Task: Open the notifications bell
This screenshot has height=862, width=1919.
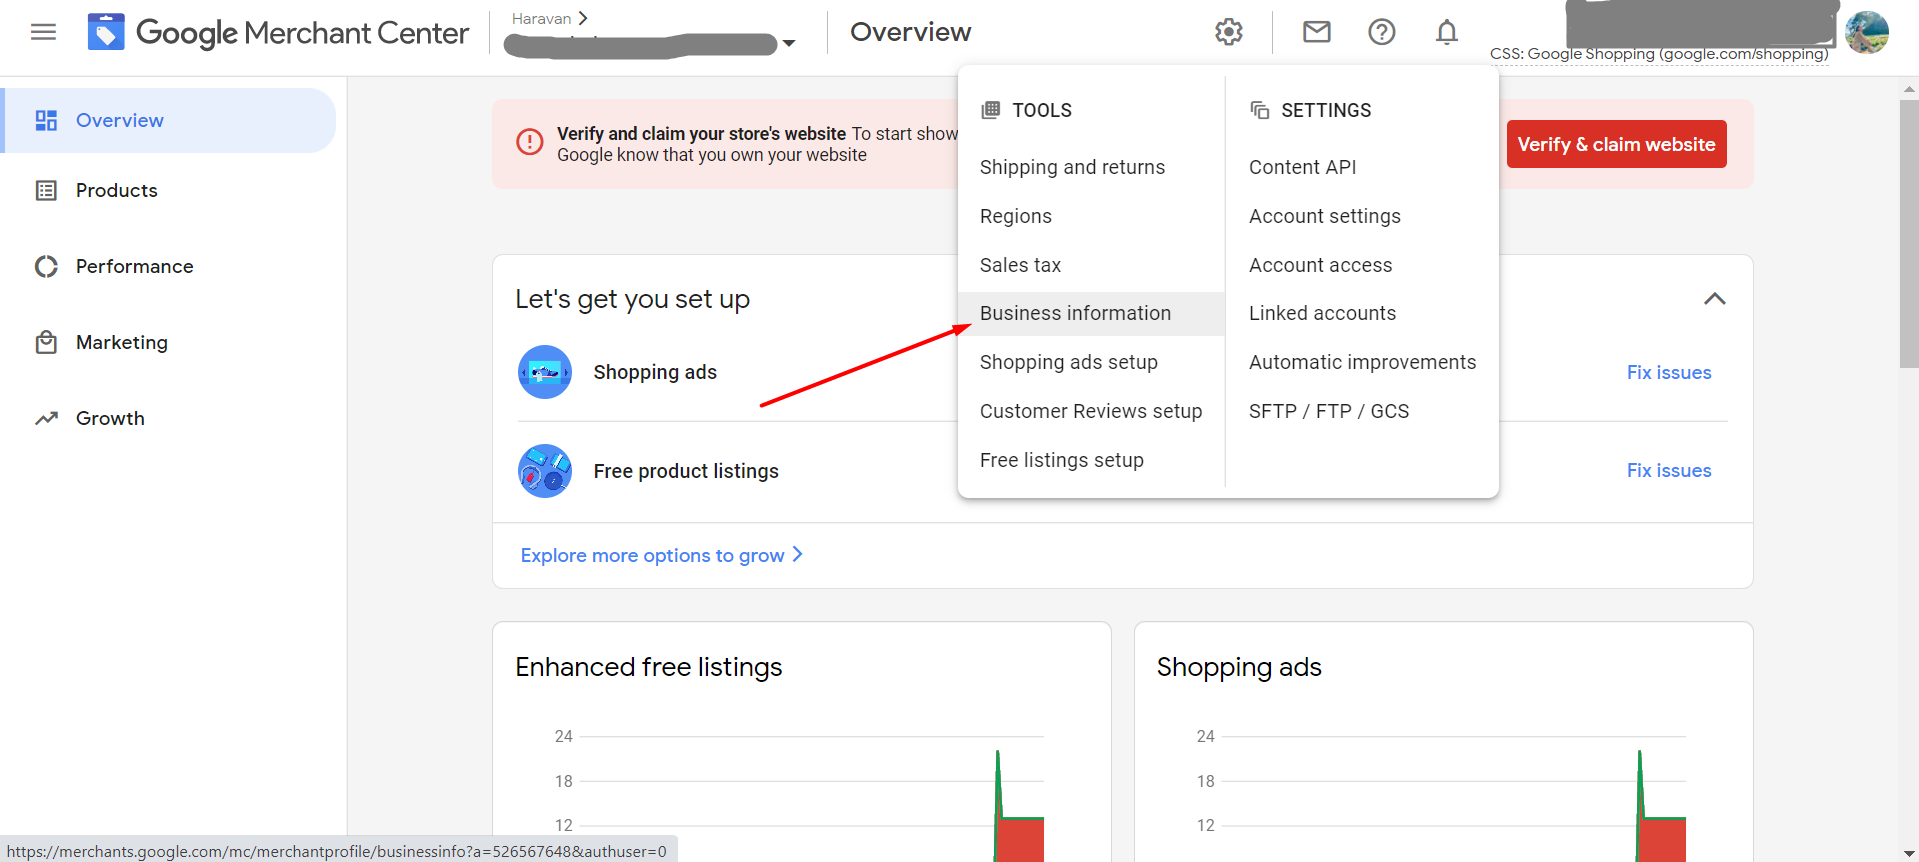Action: pos(1446,32)
